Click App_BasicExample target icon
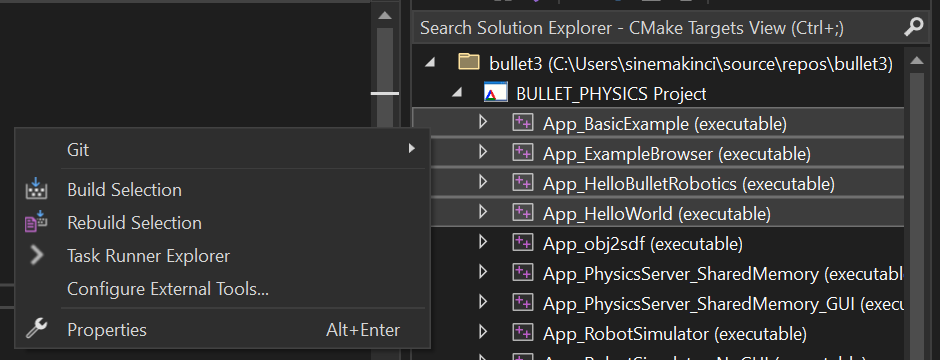940x360 pixels. [523, 123]
